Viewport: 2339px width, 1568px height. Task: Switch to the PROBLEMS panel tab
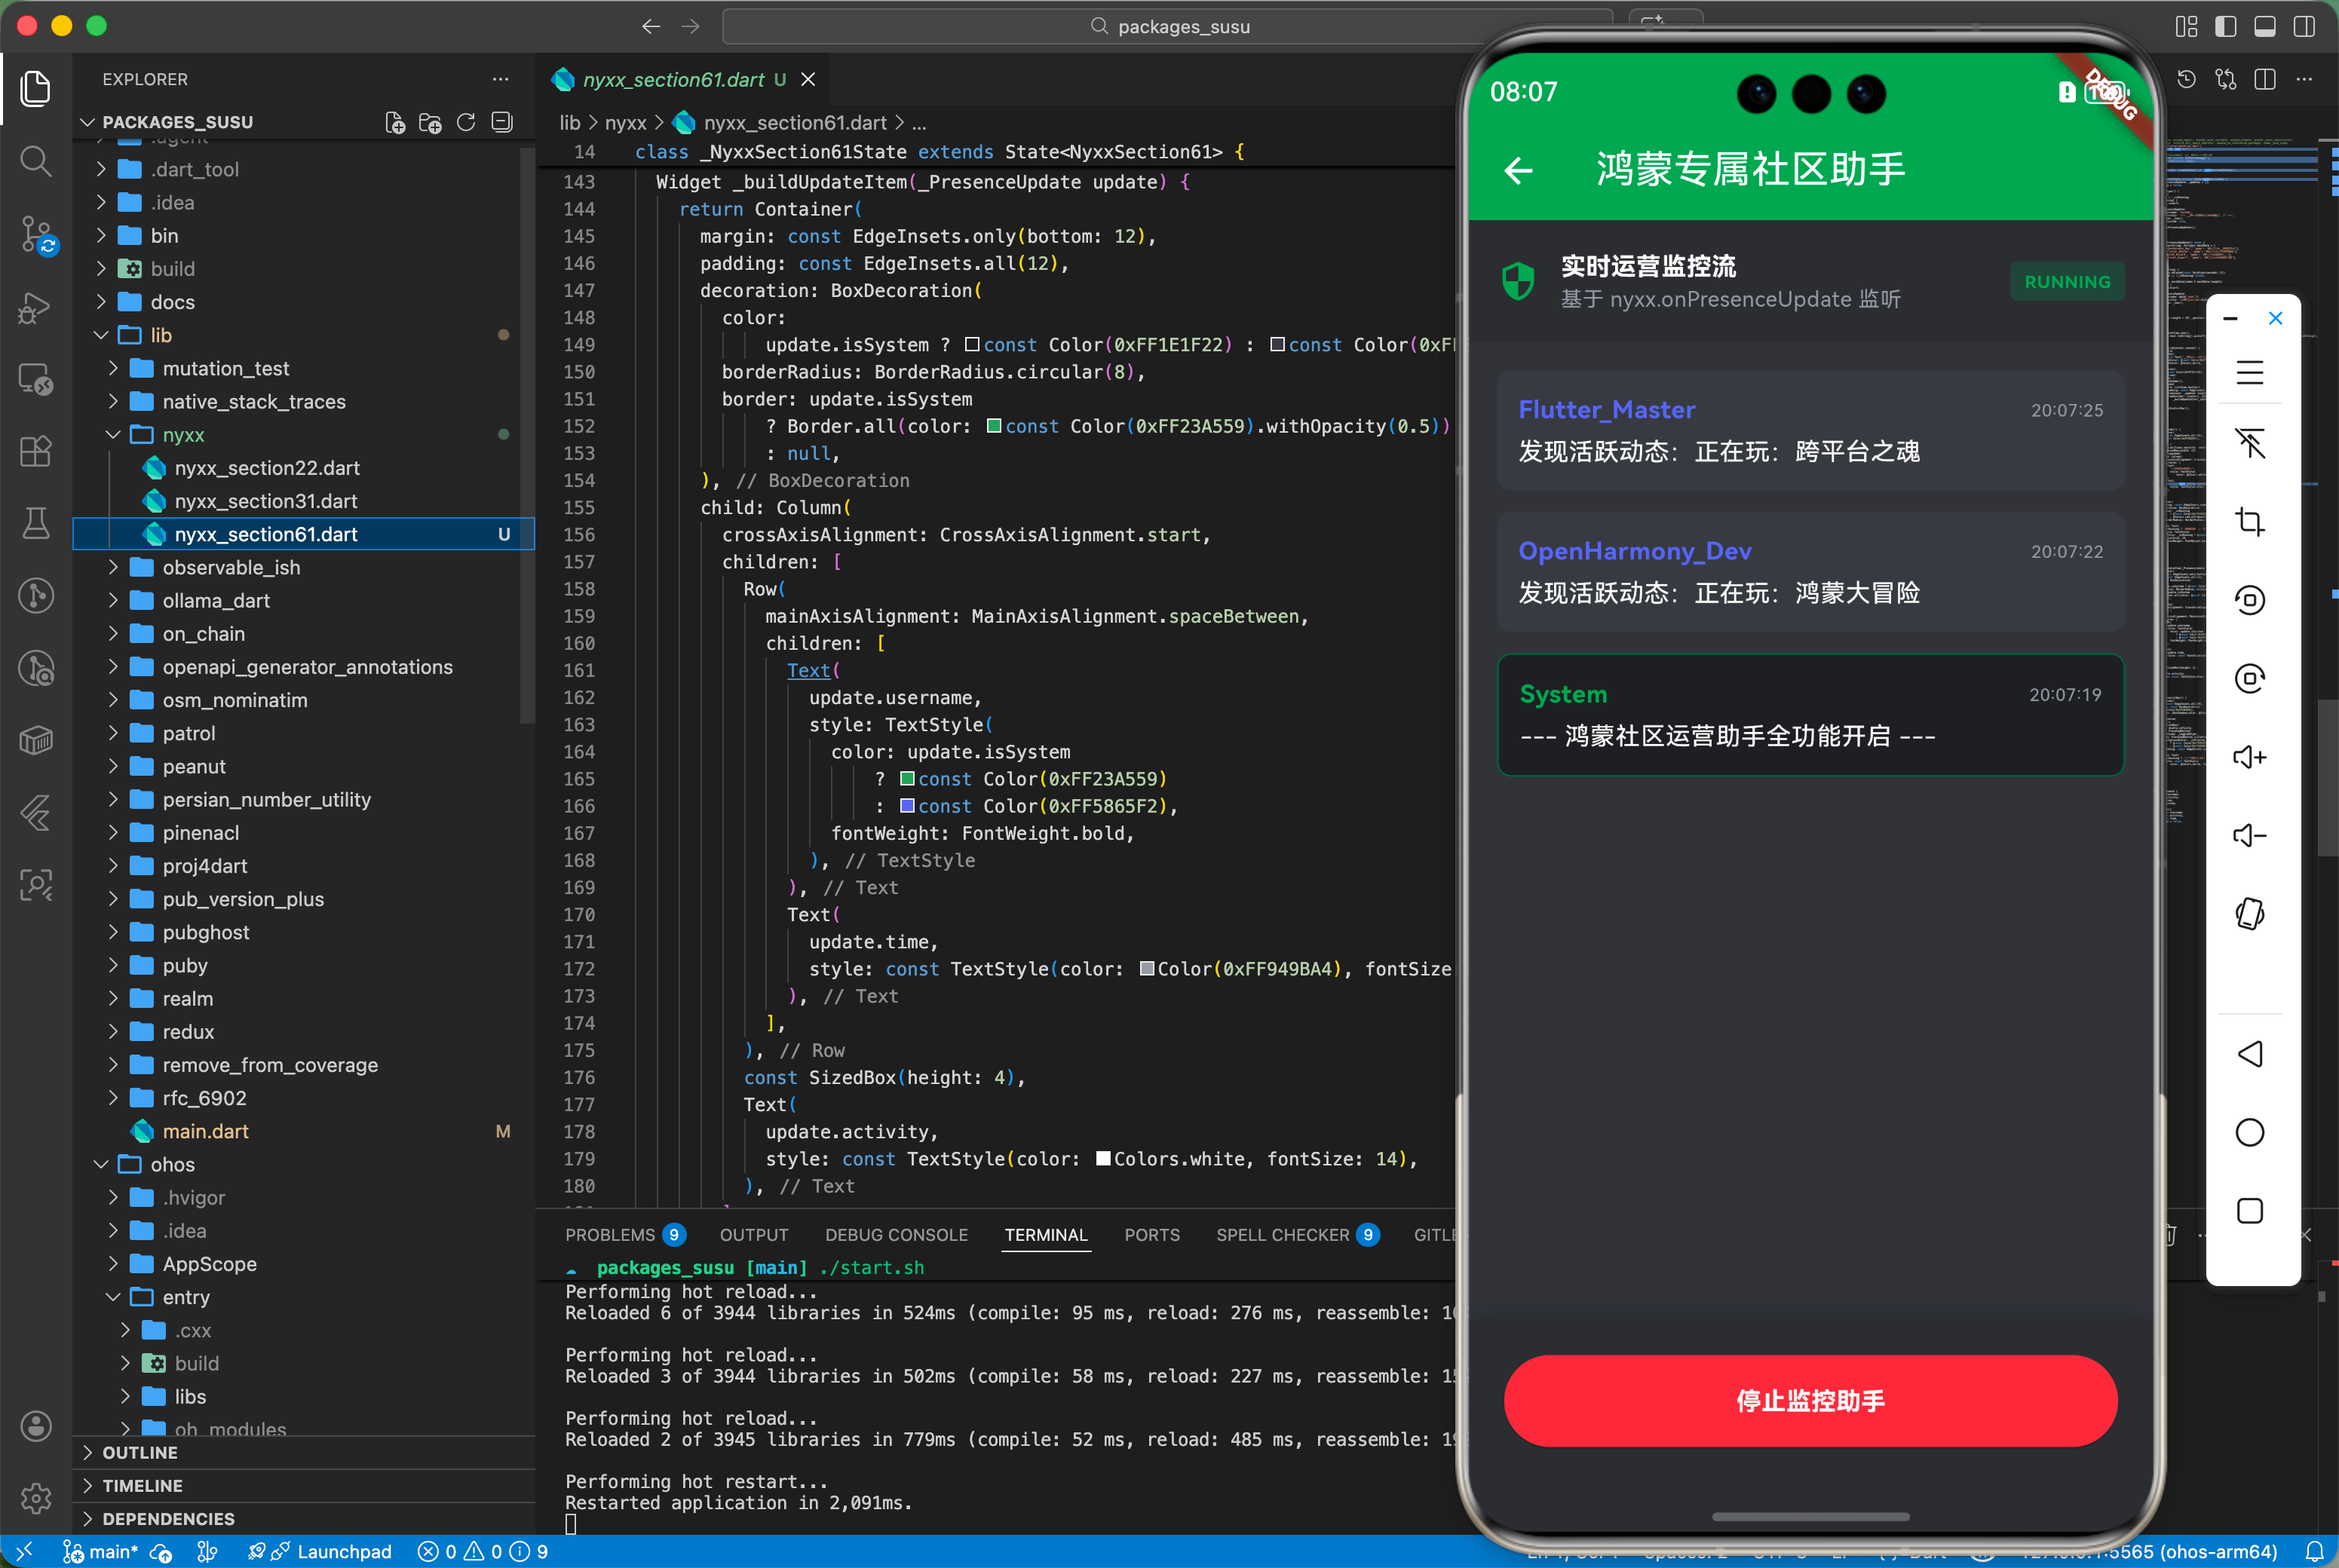coord(625,1235)
